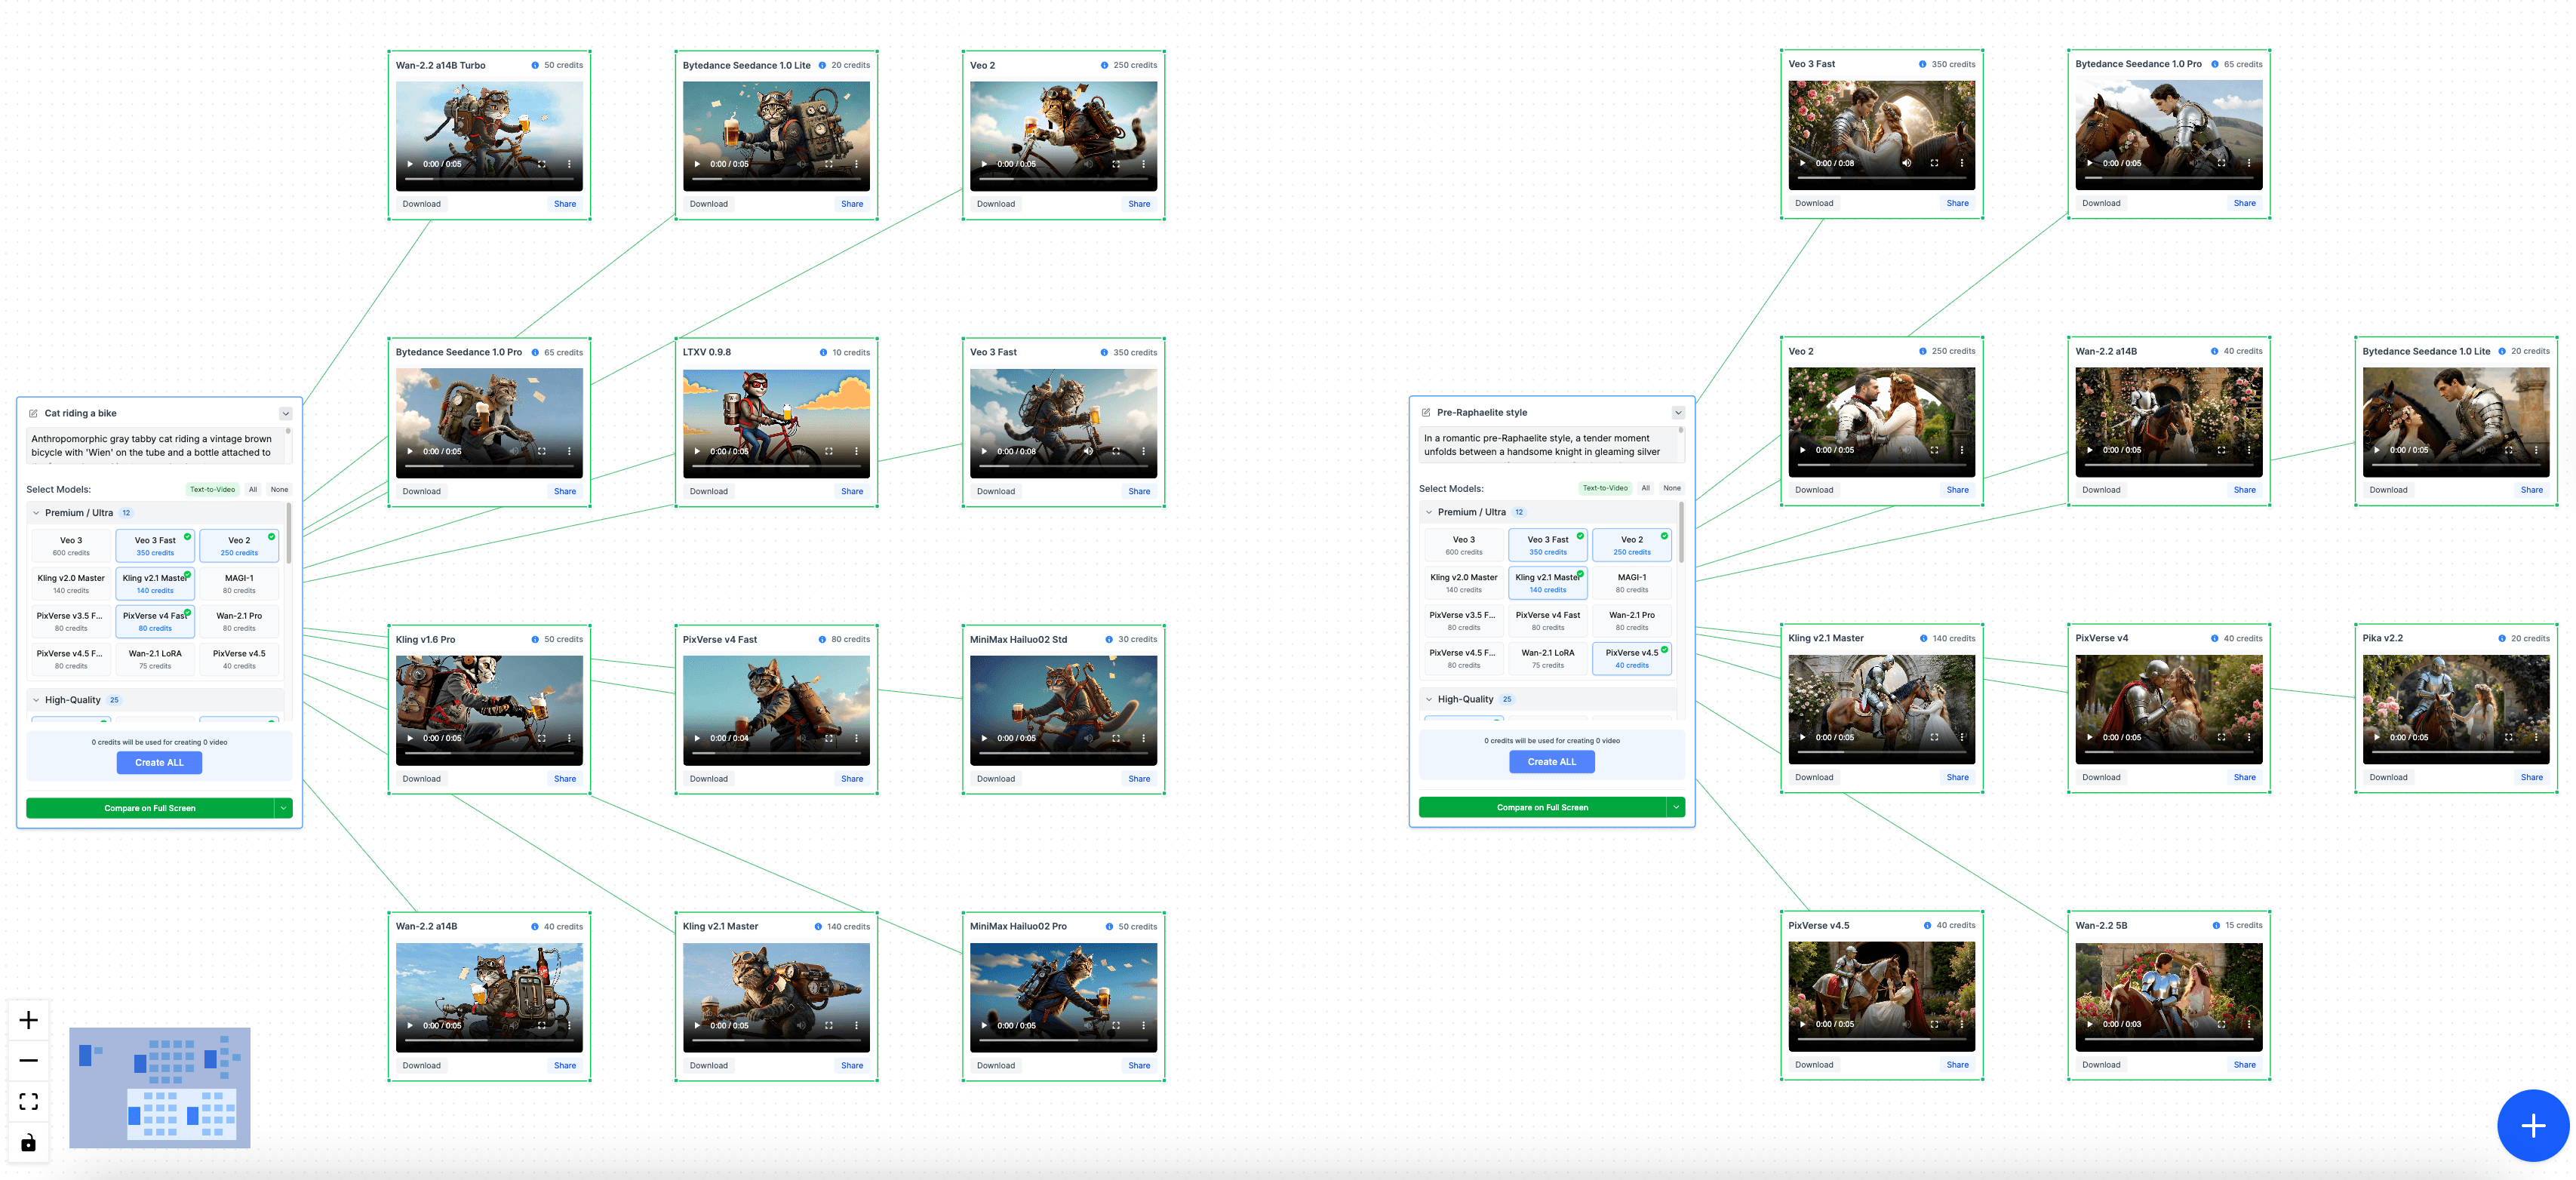Click the 'Create ALL' button in the Cat prompt panel
The image size is (2576, 1180).
click(x=159, y=762)
